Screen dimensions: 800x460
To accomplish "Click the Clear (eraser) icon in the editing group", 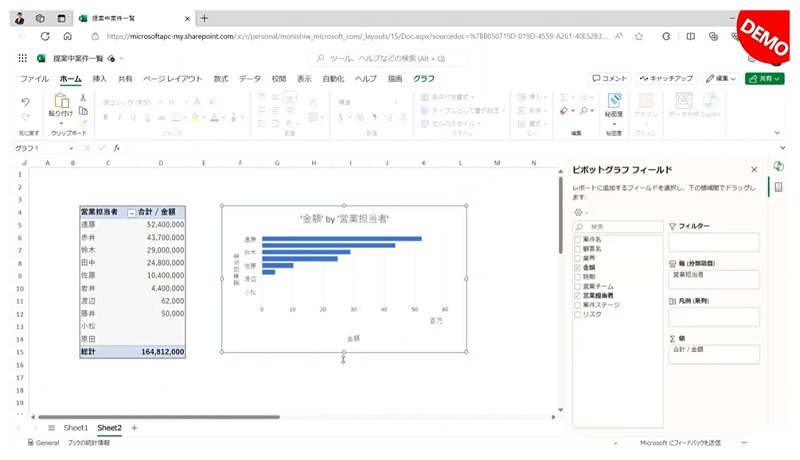I will [x=564, y=111].
